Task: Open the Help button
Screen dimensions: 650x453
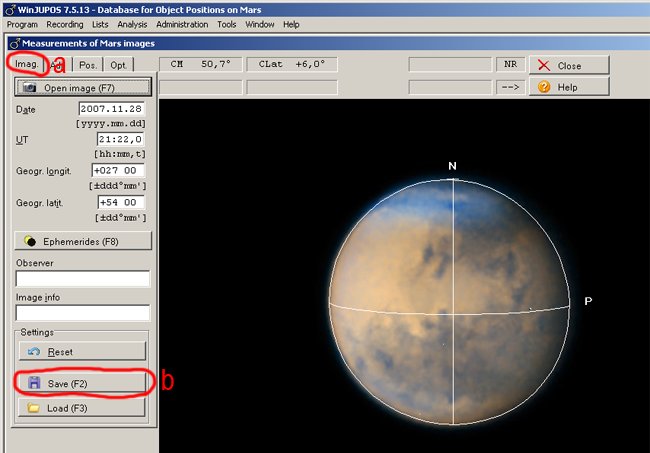Action: [568, 87]
